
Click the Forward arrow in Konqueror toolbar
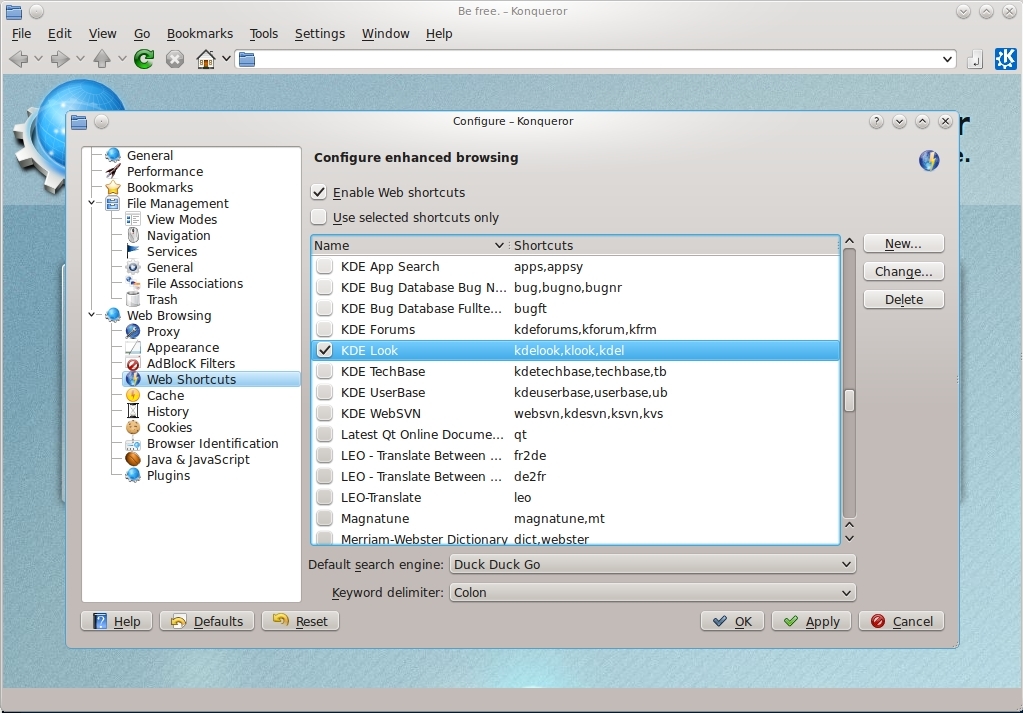60,59
